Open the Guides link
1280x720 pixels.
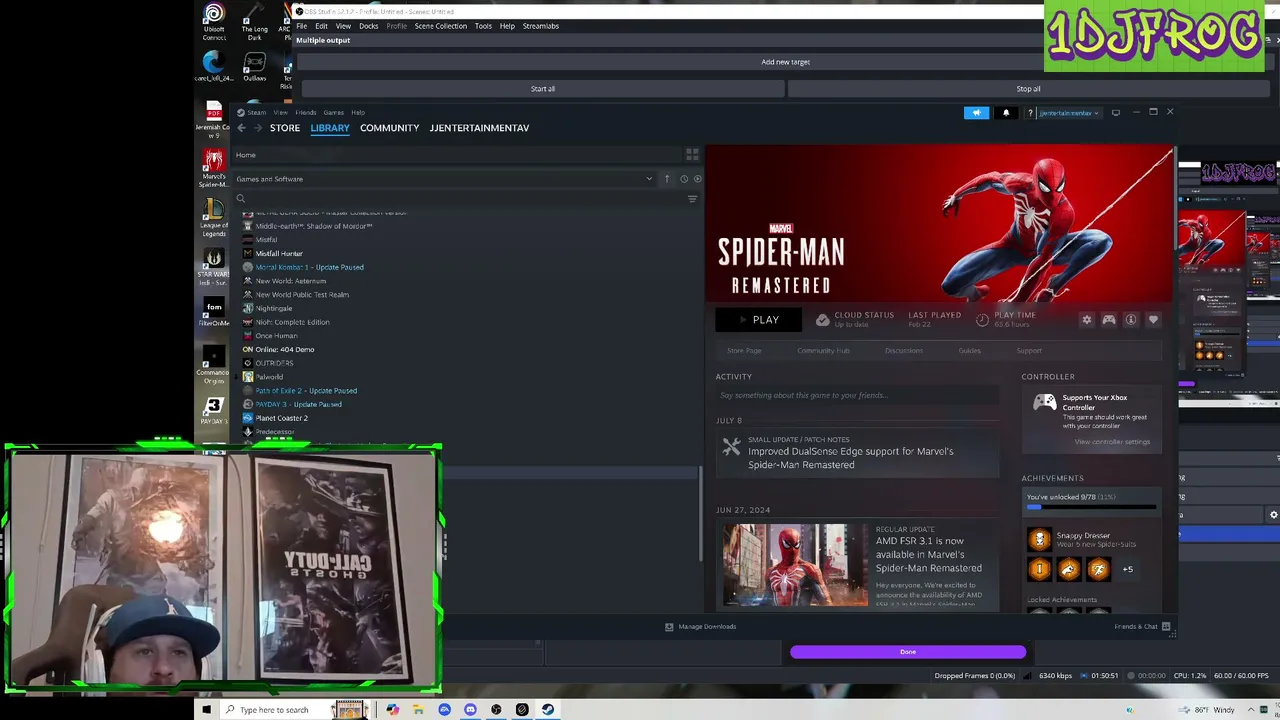970,351
